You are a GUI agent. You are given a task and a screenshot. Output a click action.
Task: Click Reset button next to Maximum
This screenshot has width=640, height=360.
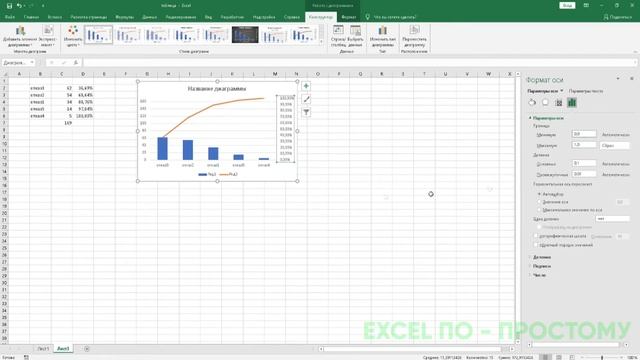[x=615, y=145]
